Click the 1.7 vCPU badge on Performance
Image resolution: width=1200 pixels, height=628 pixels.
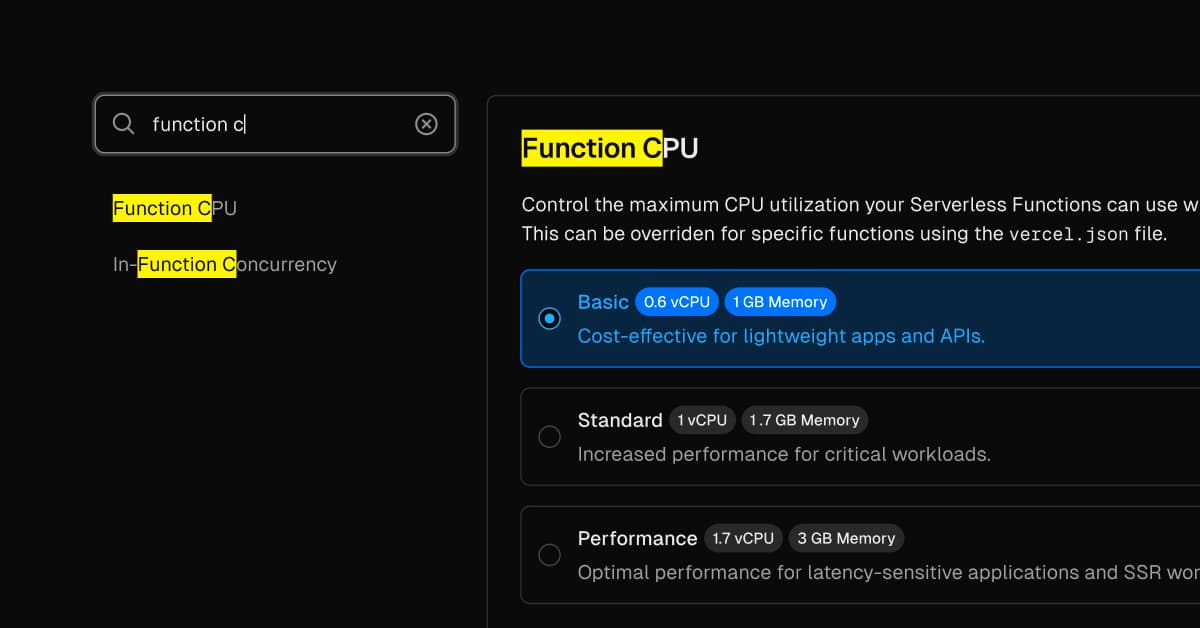[x=743, y=538]
